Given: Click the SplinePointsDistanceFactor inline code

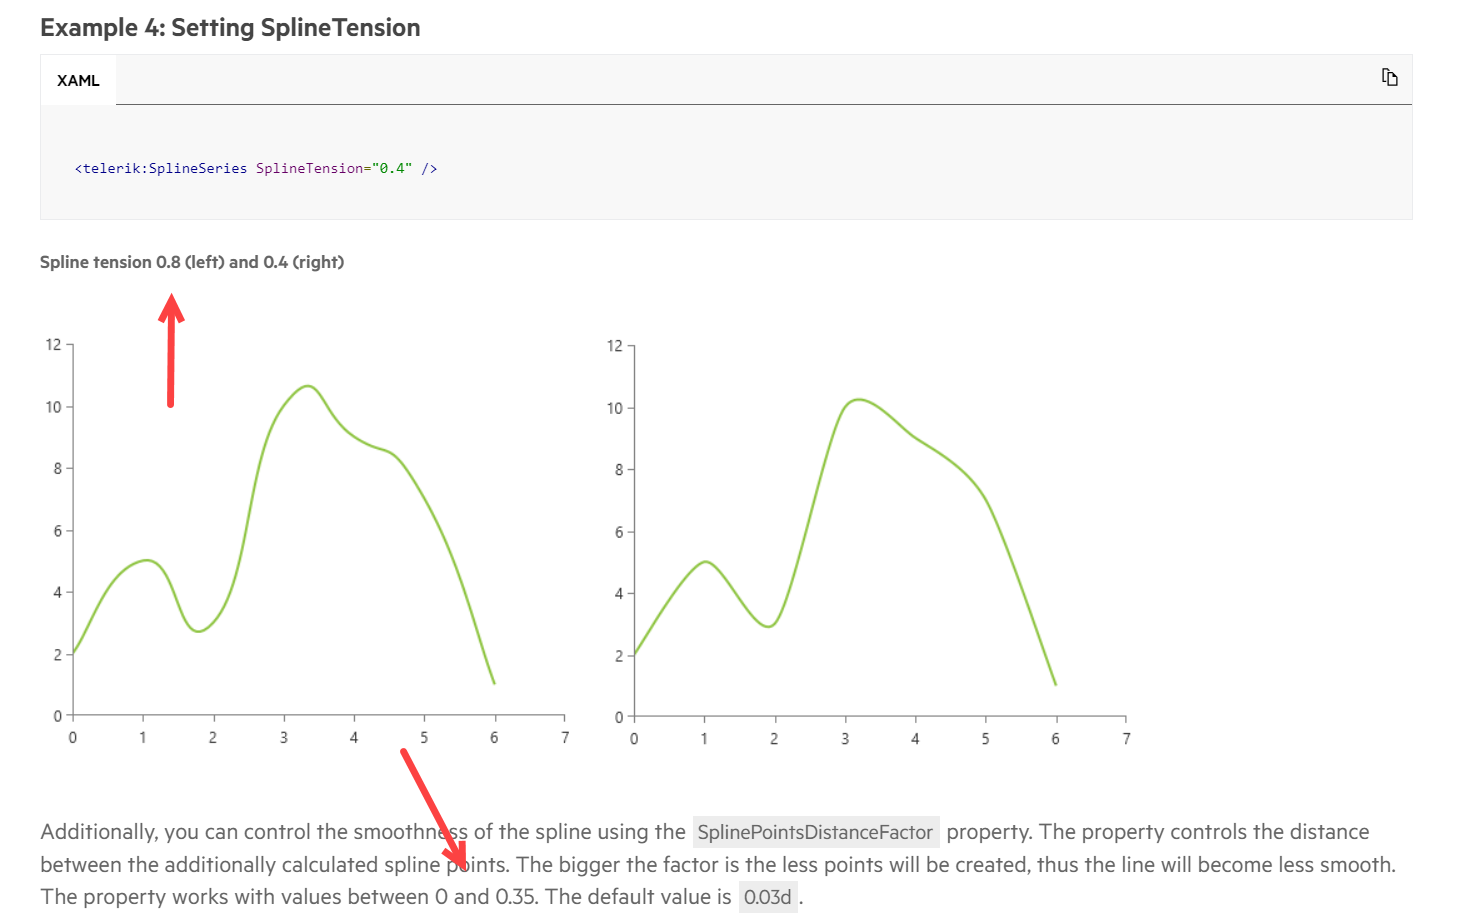Looking at the screenshot, I should 815,832.
